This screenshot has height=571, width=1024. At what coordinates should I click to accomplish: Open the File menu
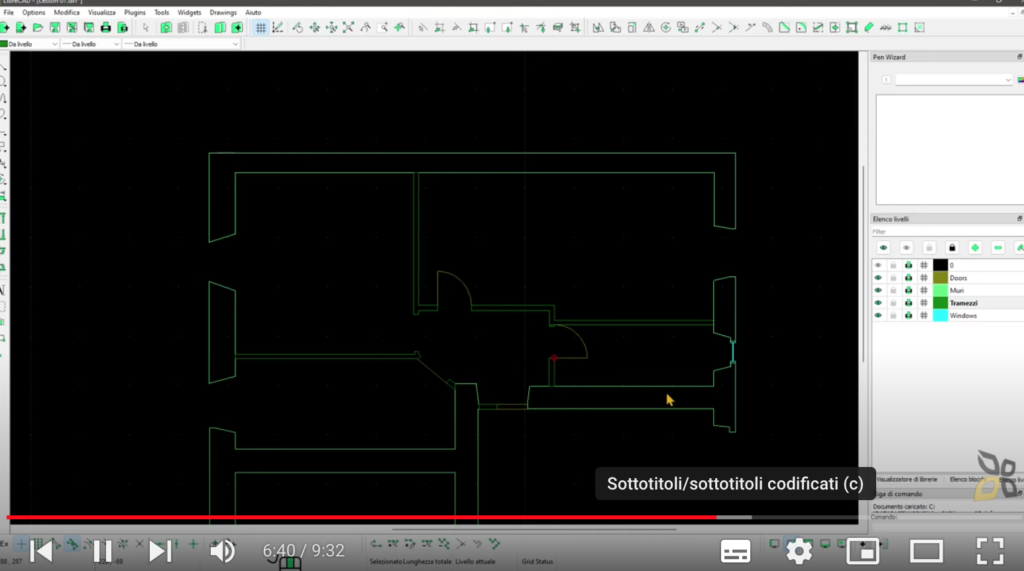click(x=8, y=12)
